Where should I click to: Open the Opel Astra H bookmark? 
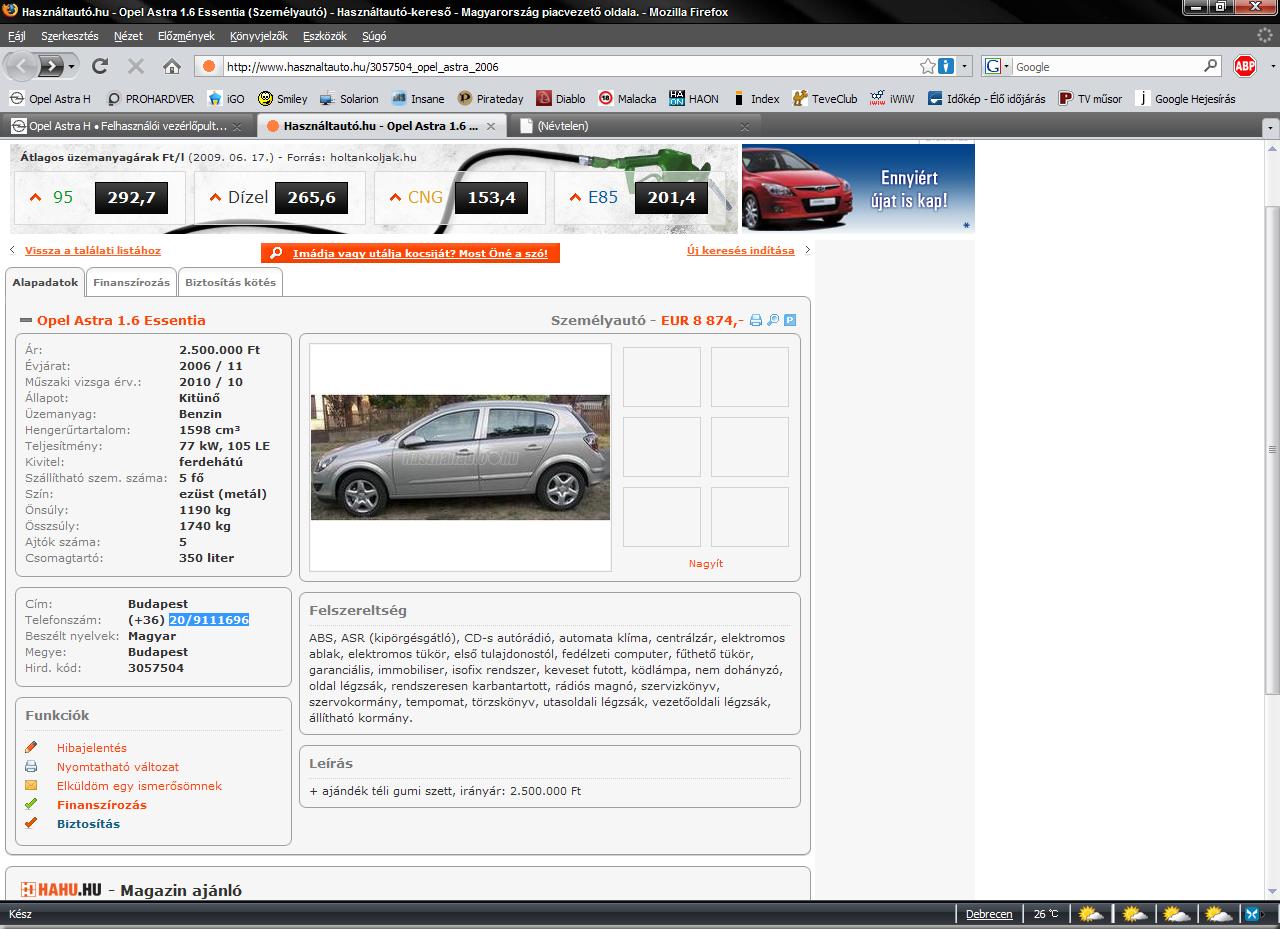coord(50,99)
